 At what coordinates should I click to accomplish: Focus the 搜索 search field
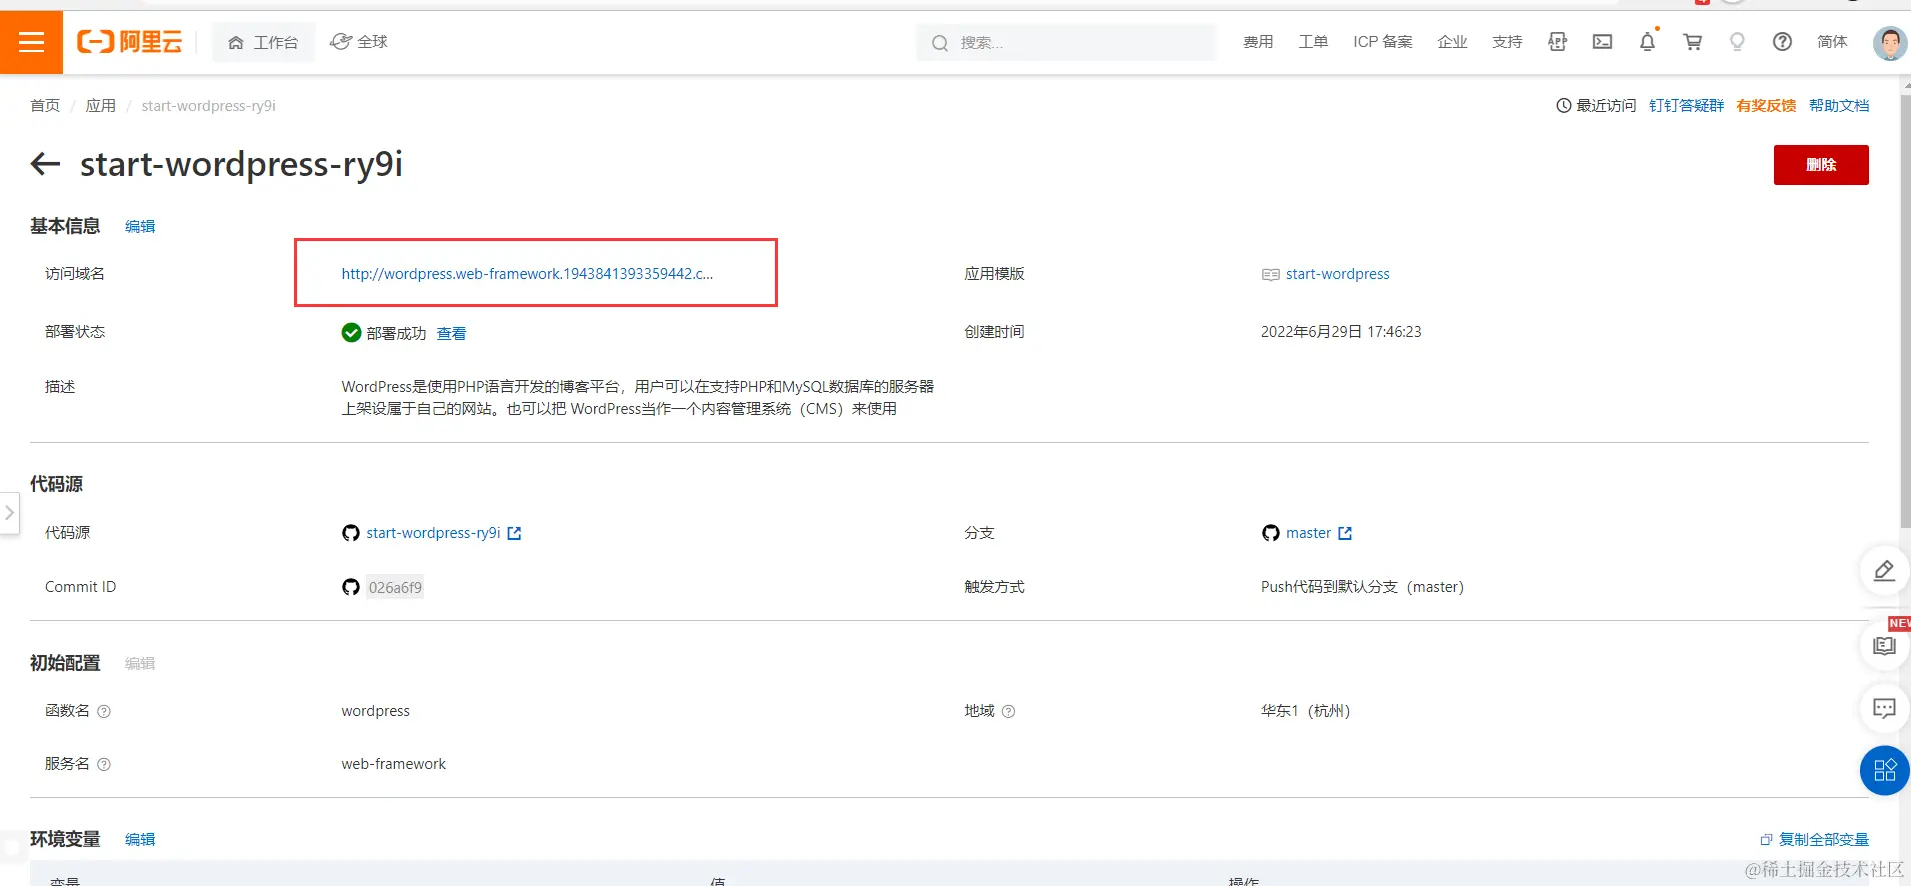click(1065, 42)
